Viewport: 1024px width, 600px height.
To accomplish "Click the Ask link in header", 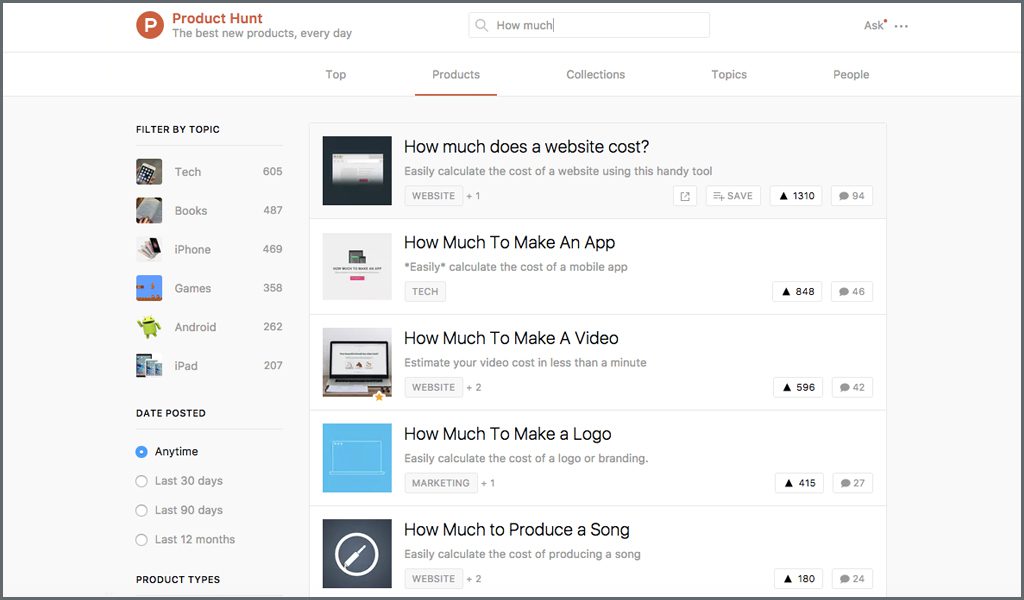I will point(873,26).
